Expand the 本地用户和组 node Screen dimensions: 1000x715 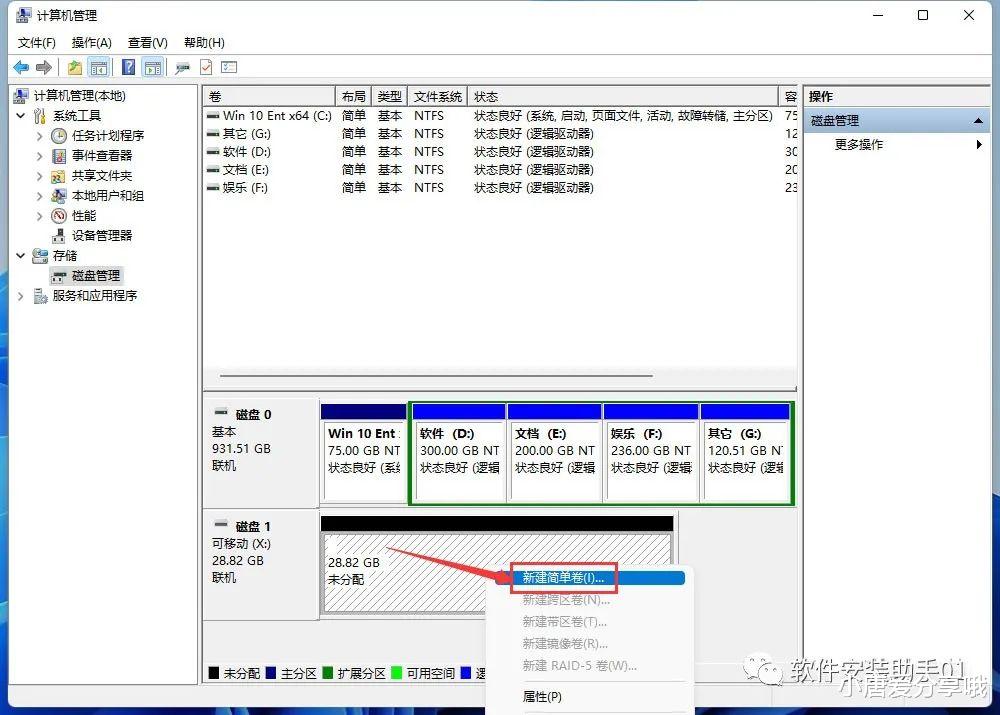[40, 196]
